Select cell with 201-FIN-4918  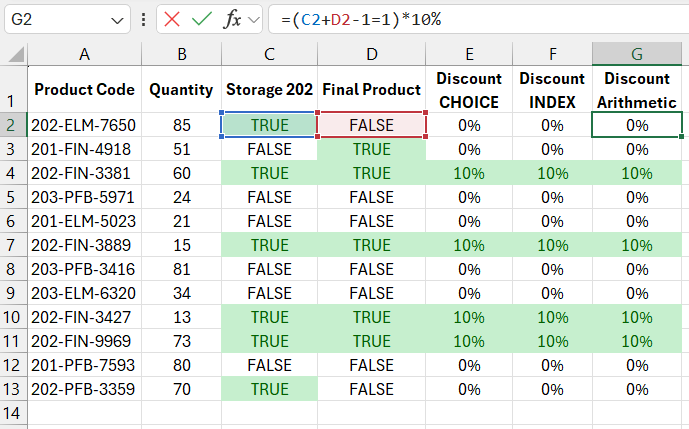(x=84, y=149)
